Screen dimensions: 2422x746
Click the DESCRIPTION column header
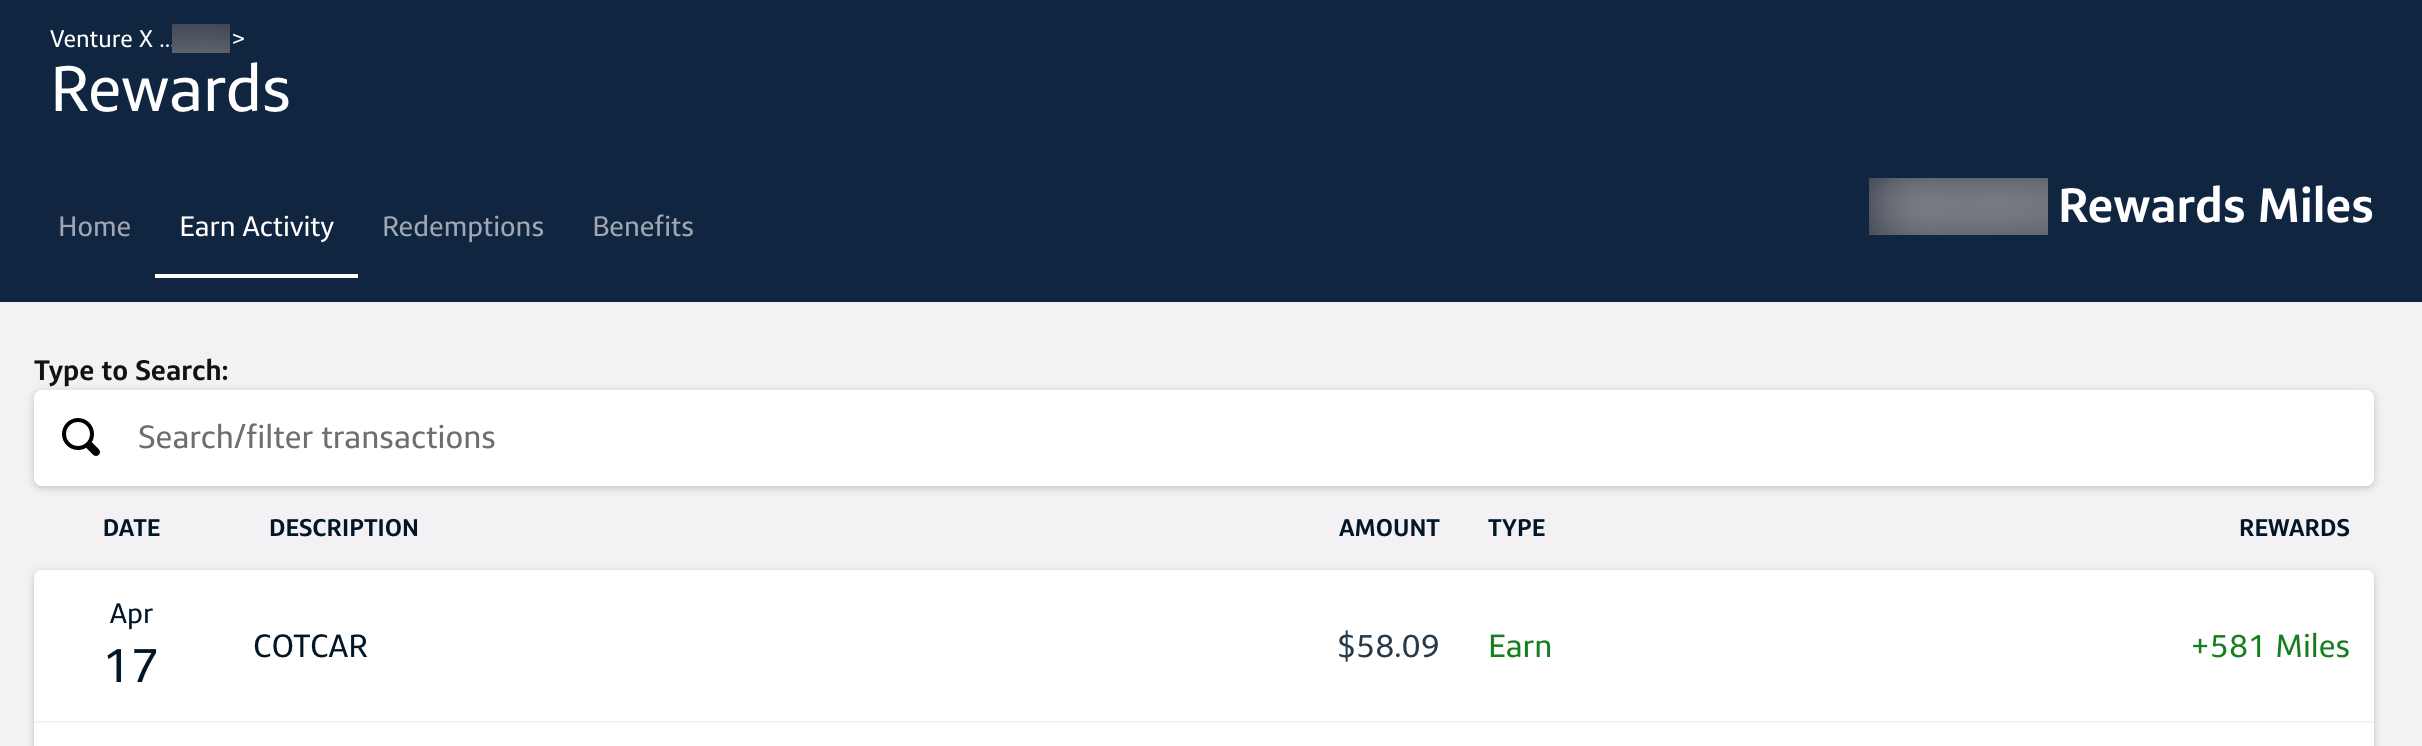[x=344, y=528]
